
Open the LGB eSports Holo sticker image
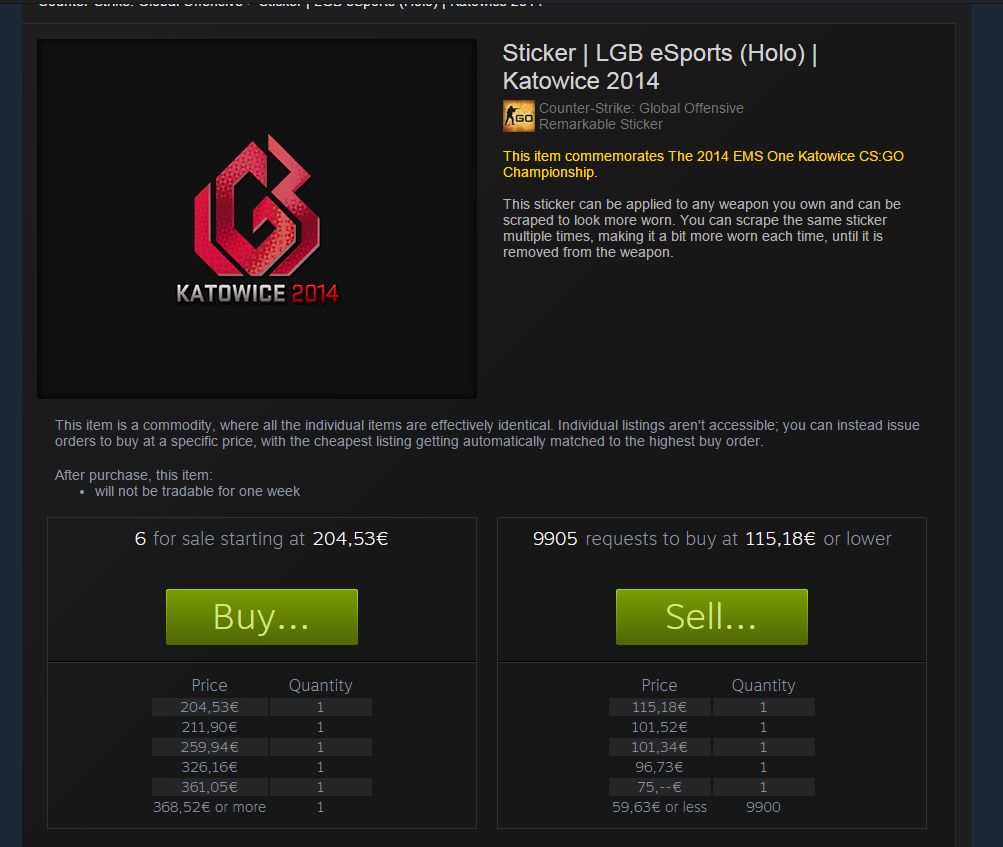tap(257, 219)
